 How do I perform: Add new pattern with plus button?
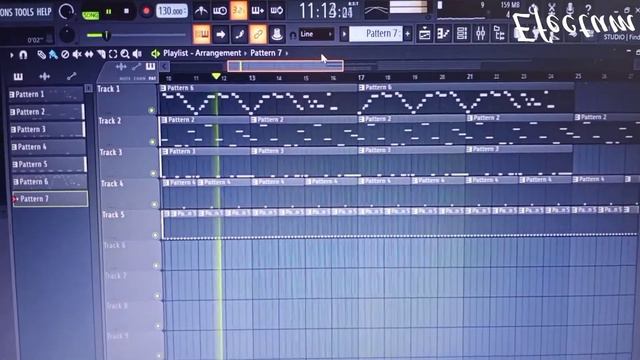(x=407, y=34)
